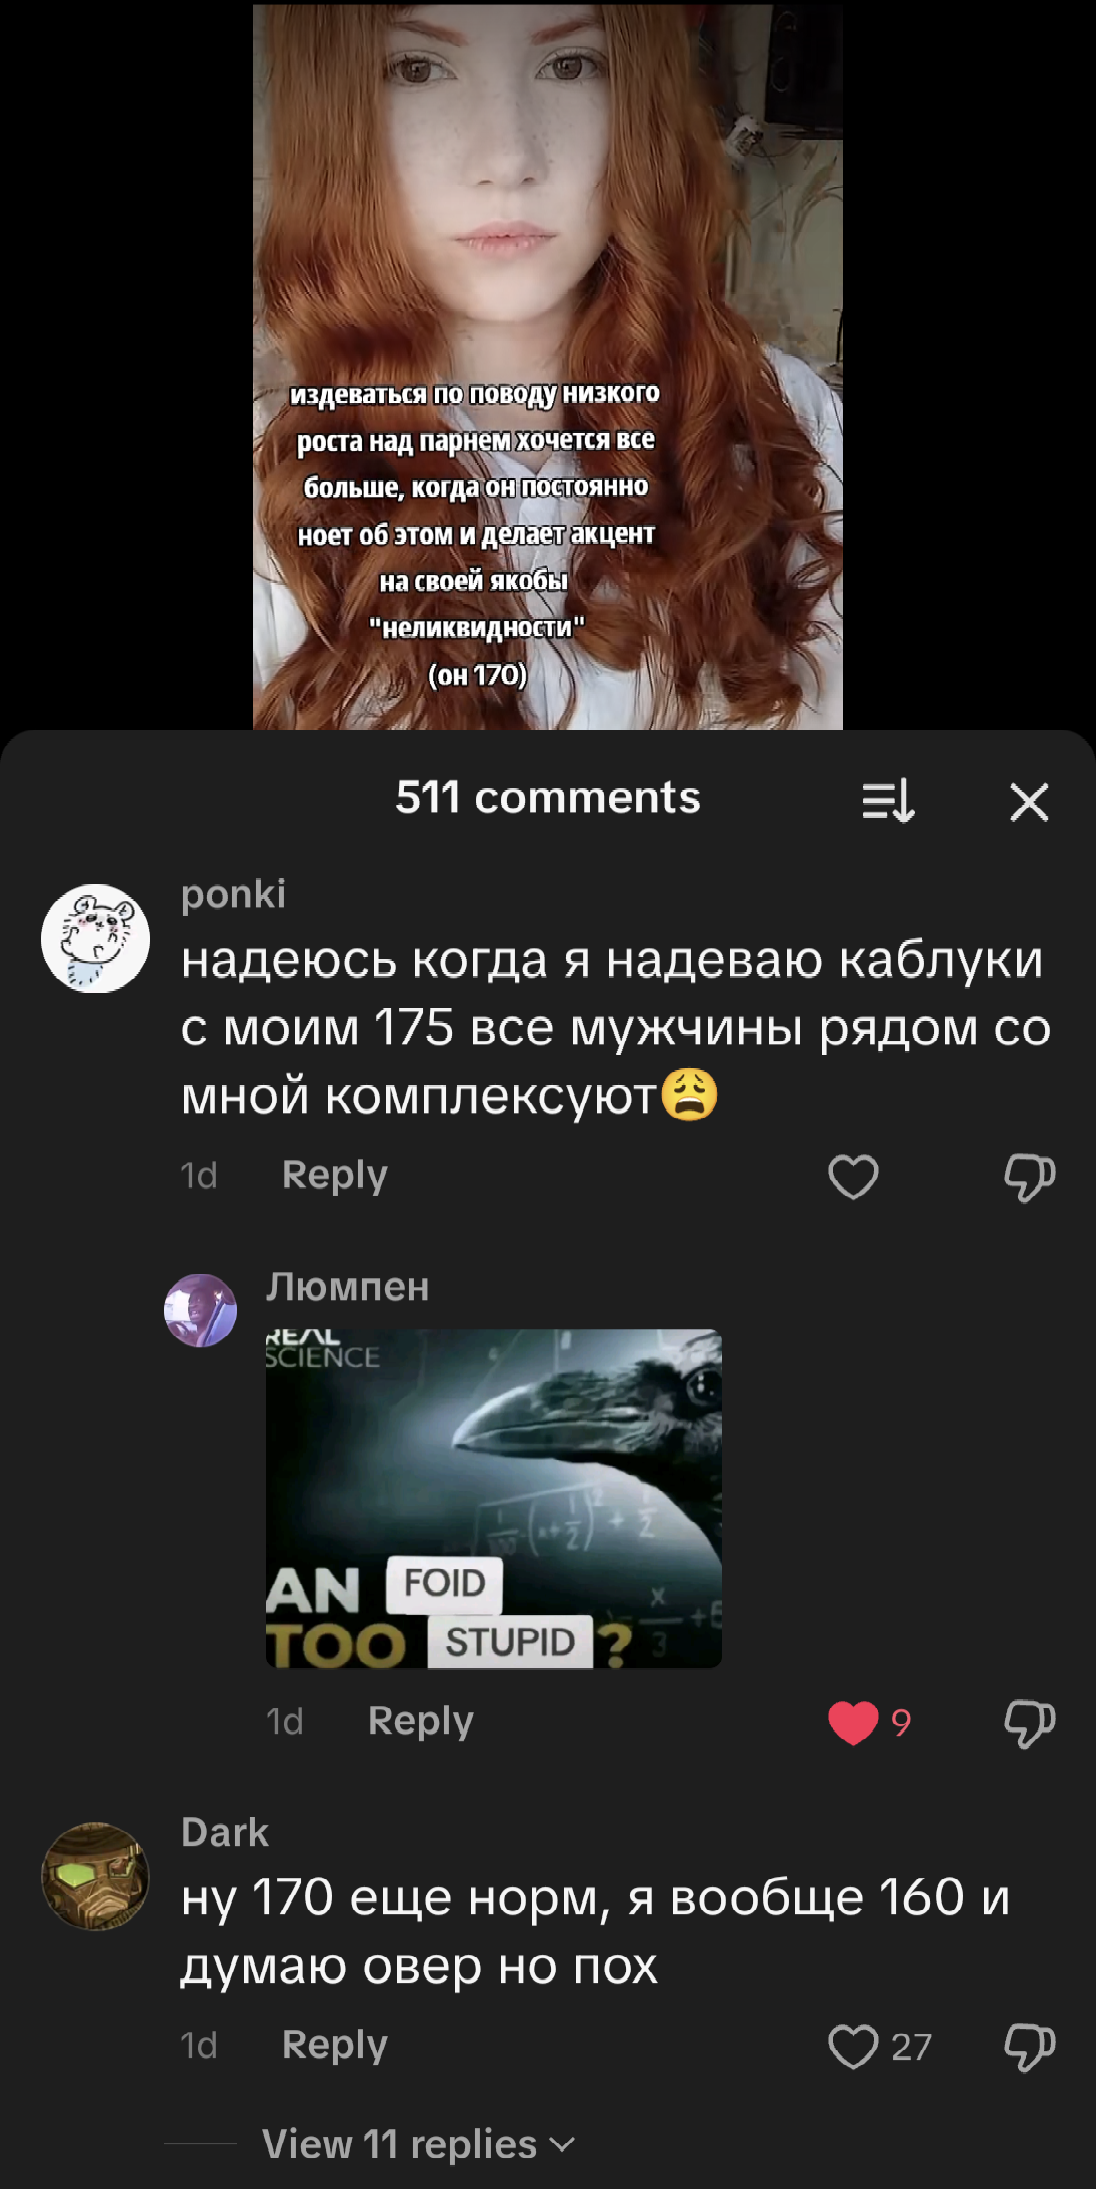Tap the video of red-haired girl

point(547,366)
